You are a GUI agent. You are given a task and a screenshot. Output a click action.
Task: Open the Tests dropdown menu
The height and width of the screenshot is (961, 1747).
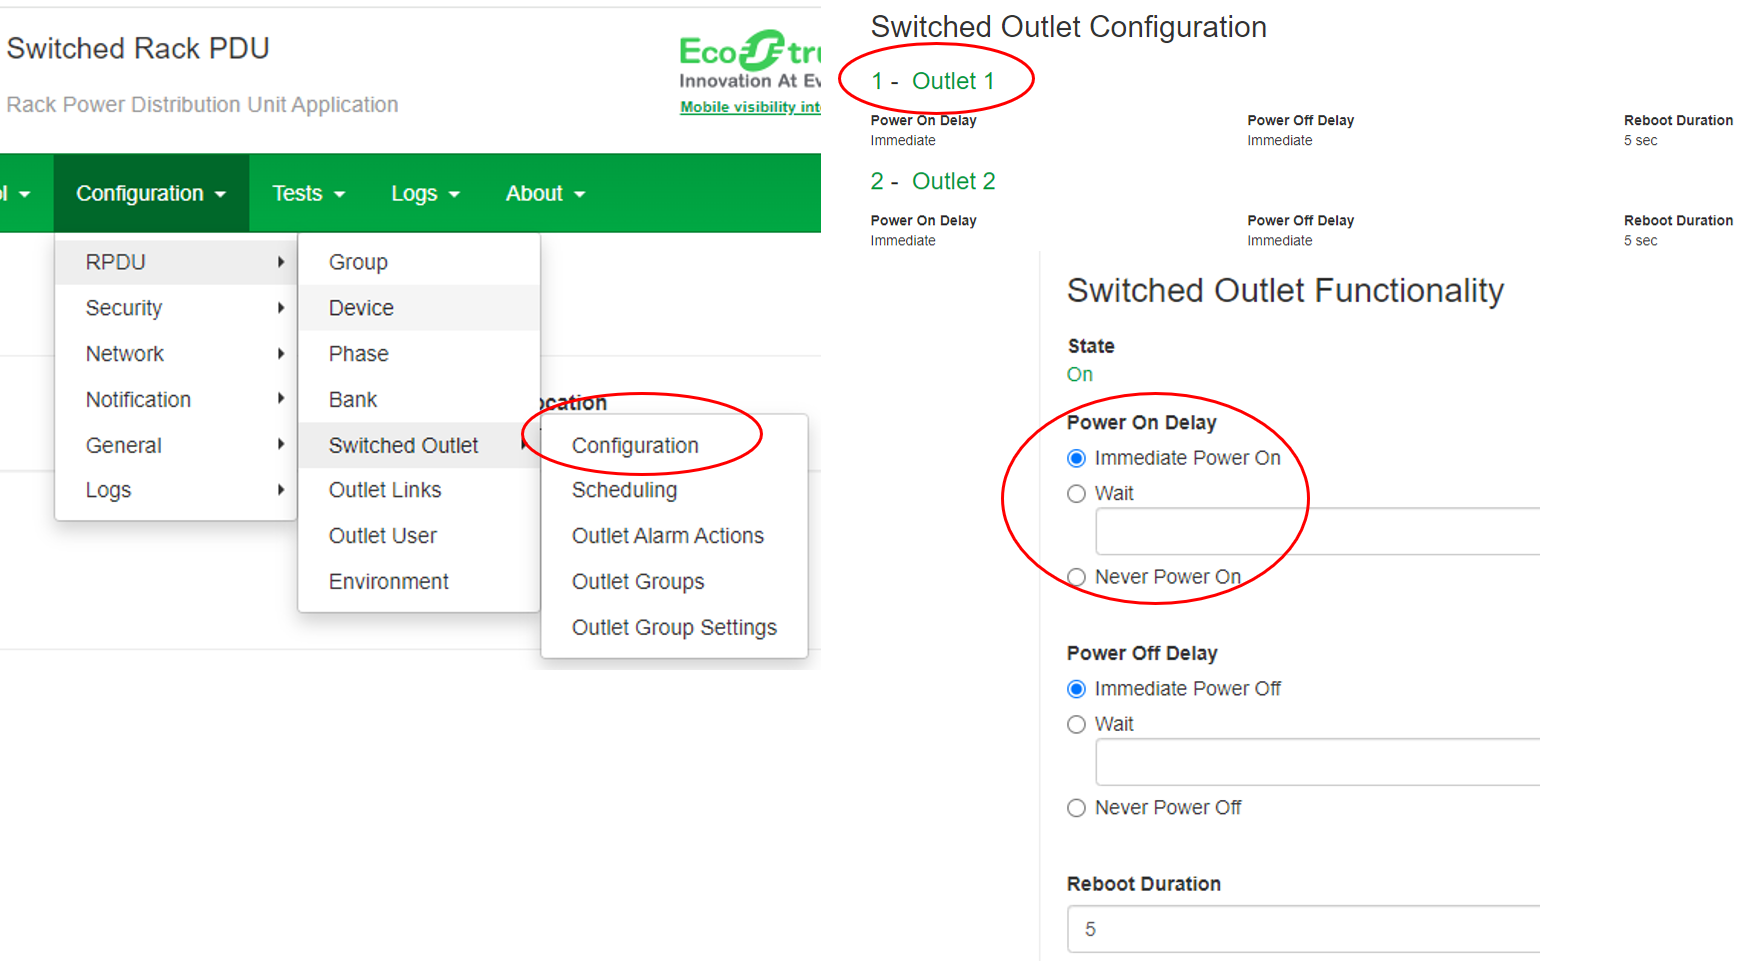[308, 193]
